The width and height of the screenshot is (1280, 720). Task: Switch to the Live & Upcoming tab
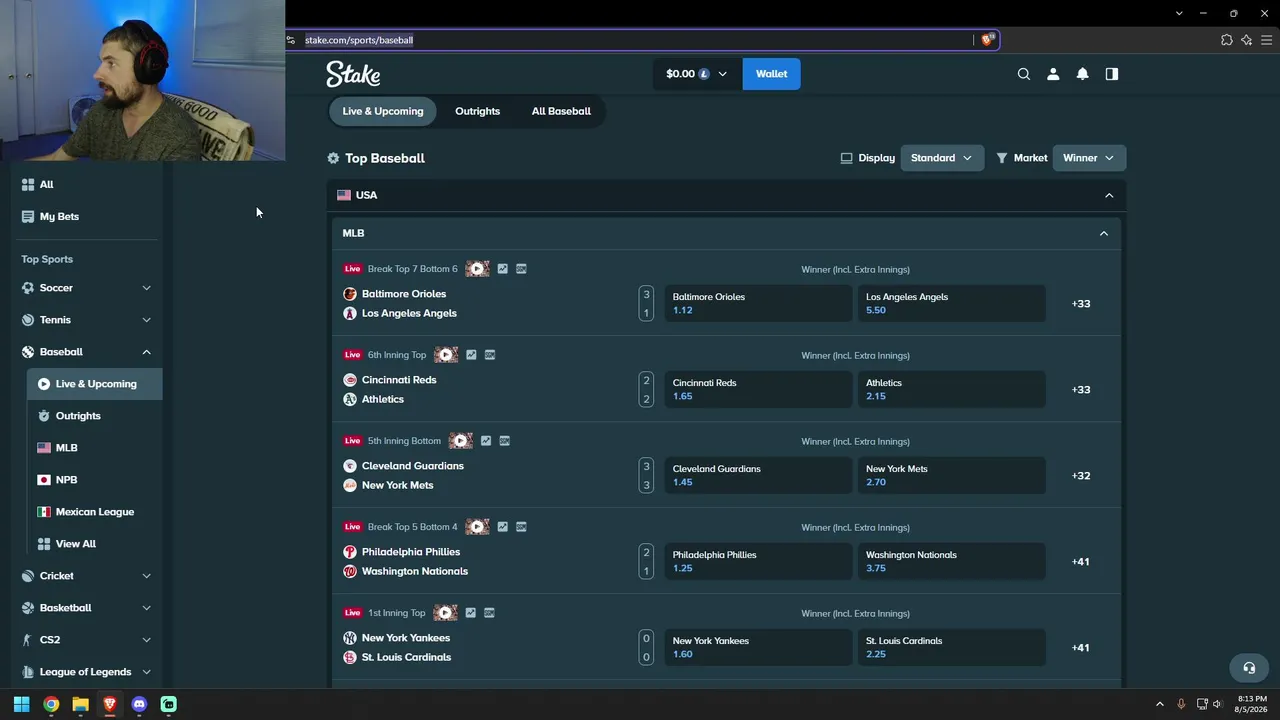click(x=383, y=111)
